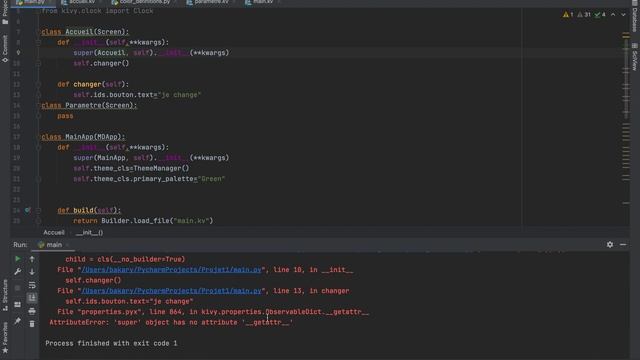Image resolution: width=640 pixels, height=360 pixels.
Task: Hide the Run tool window
Action: (623, 244)
